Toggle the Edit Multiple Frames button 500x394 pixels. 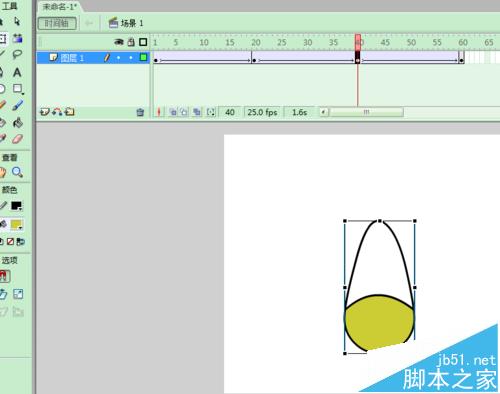[197, 112]
